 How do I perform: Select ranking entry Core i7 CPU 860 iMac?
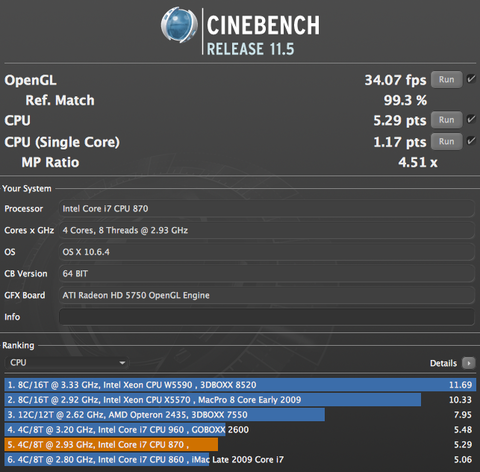tap(240, 460)
